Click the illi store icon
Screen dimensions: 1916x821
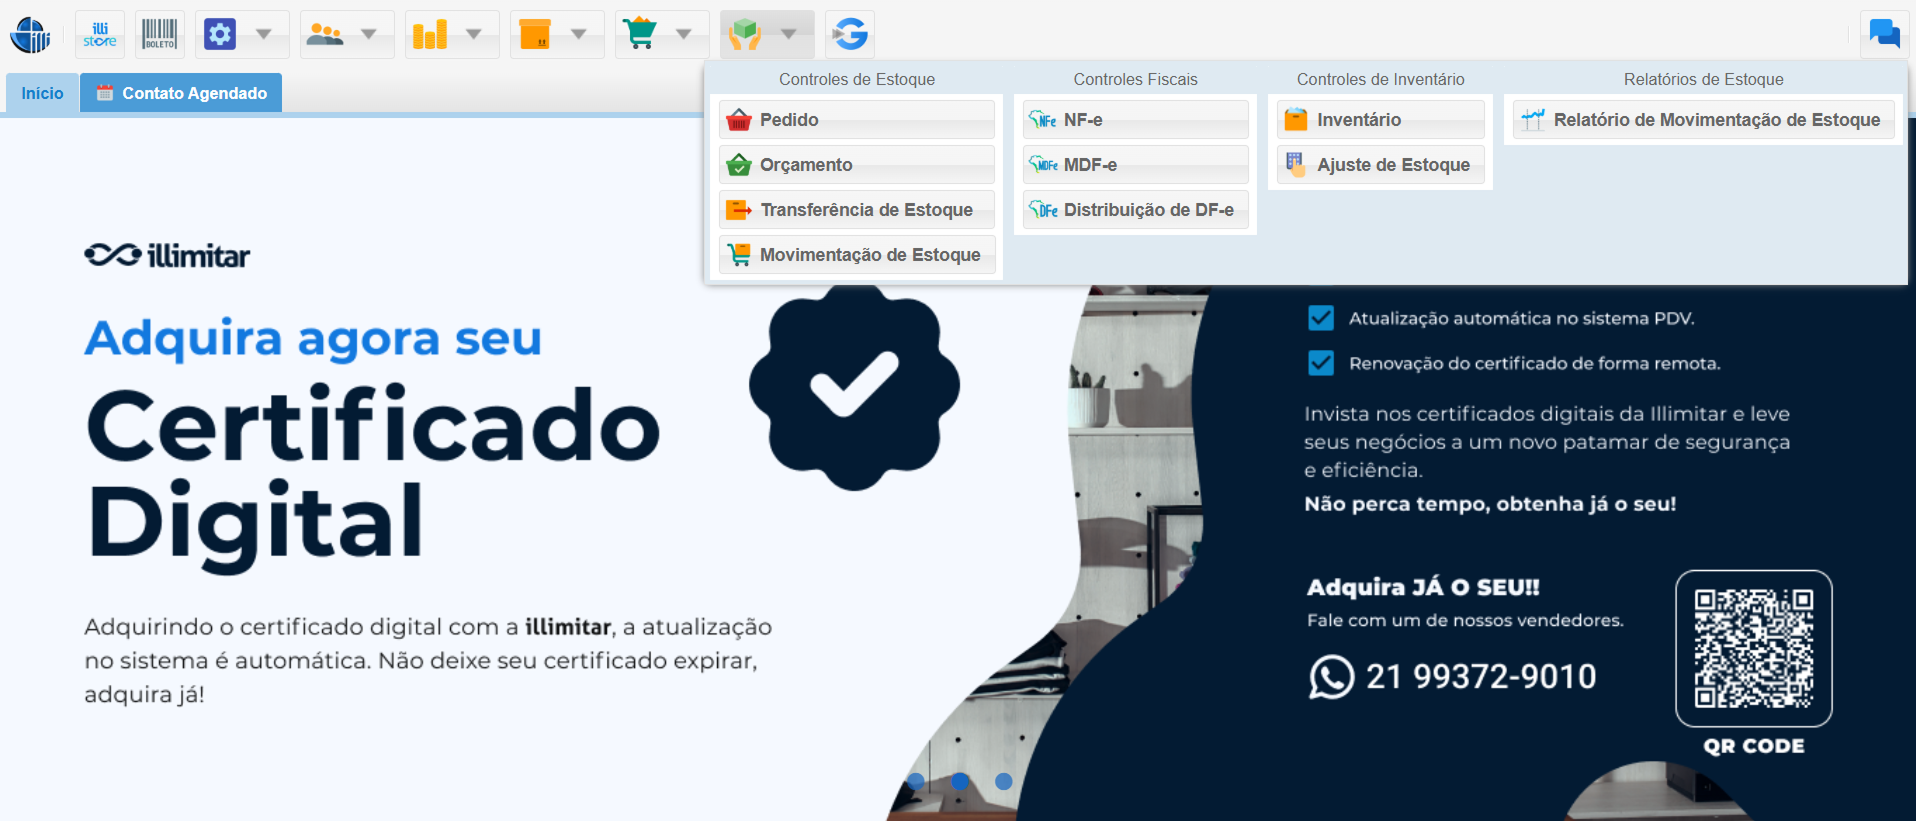point(100,35)
